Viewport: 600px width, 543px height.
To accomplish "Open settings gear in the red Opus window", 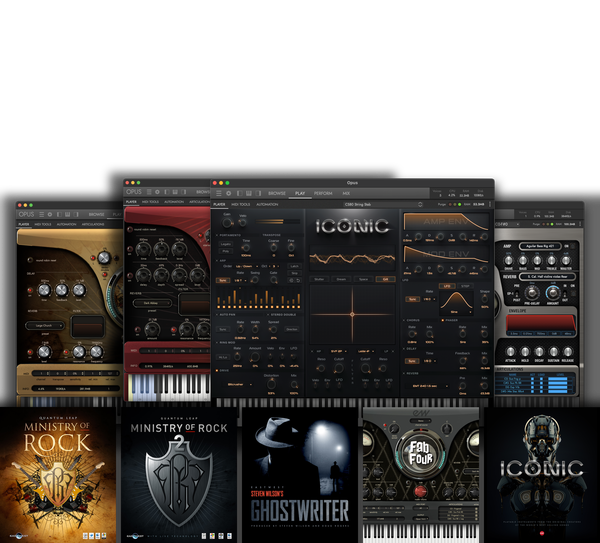I will click(x=157, y=192).
